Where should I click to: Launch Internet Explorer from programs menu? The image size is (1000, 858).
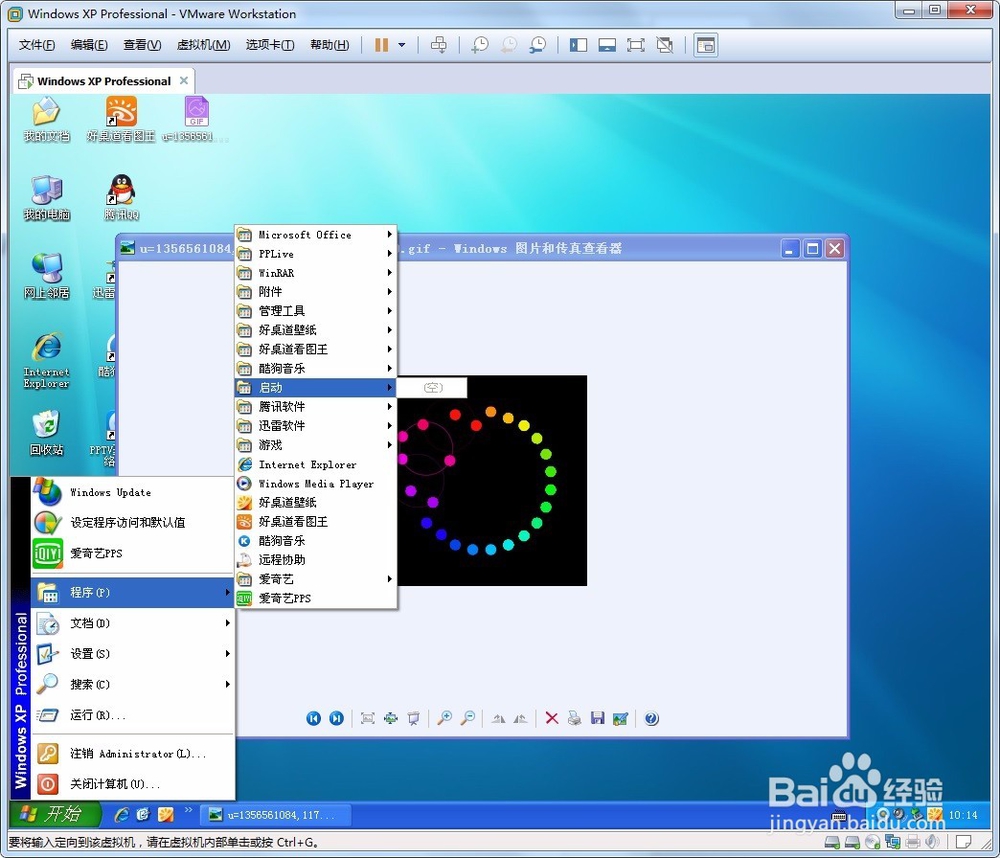point(316,464)
